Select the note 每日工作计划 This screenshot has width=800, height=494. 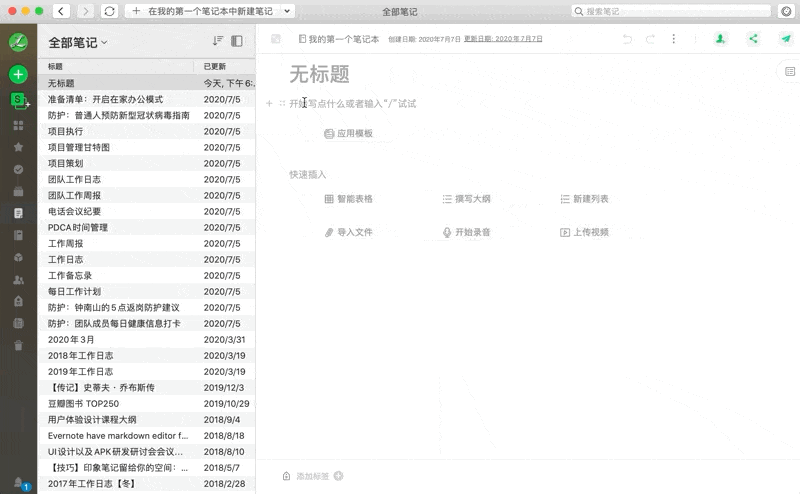[146, 291]
